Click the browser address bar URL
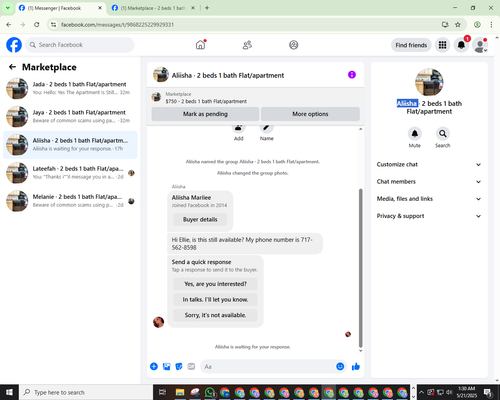 (x=117, y=25)
